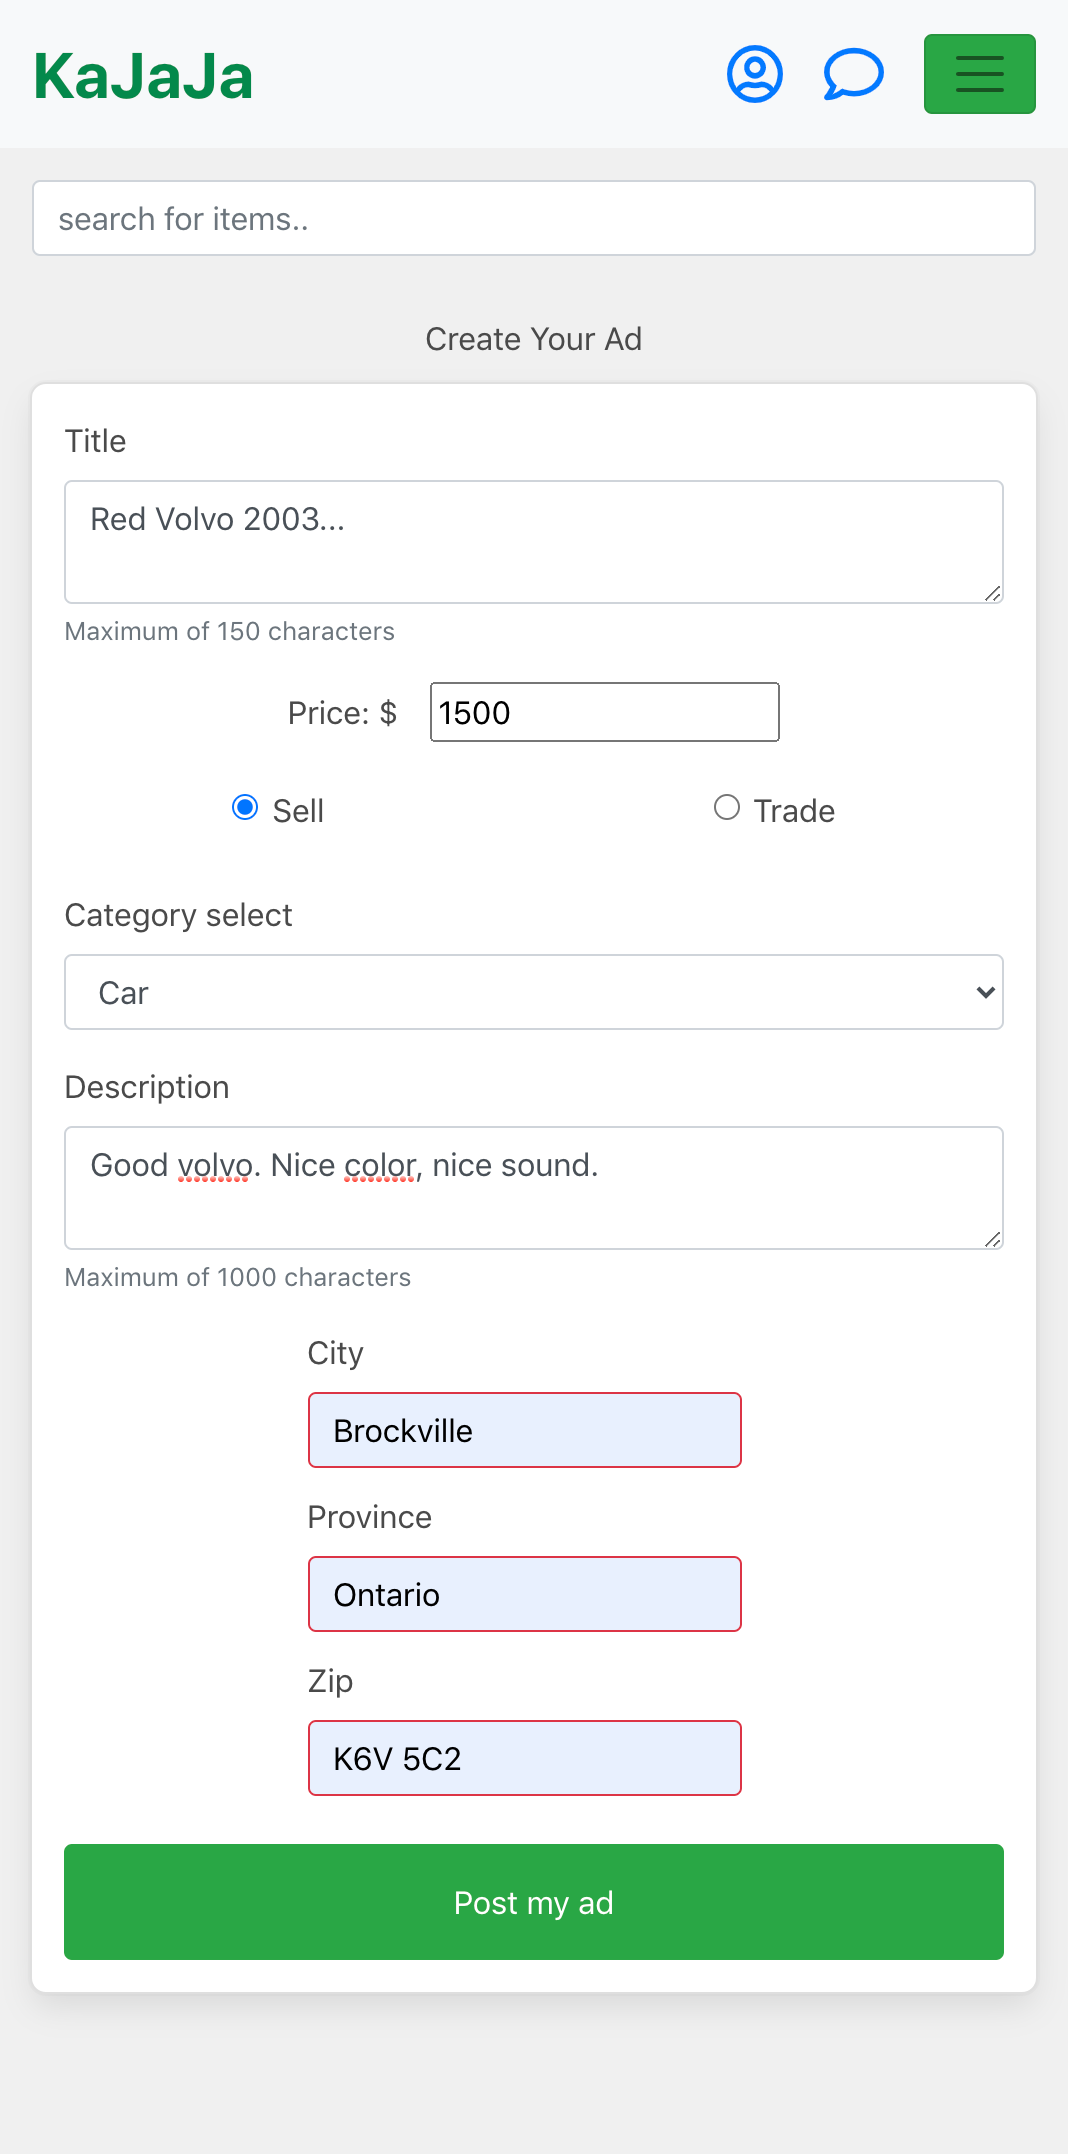Click the City field with Brockville
1068x2154 pixels.
[x=525, y=1430]
